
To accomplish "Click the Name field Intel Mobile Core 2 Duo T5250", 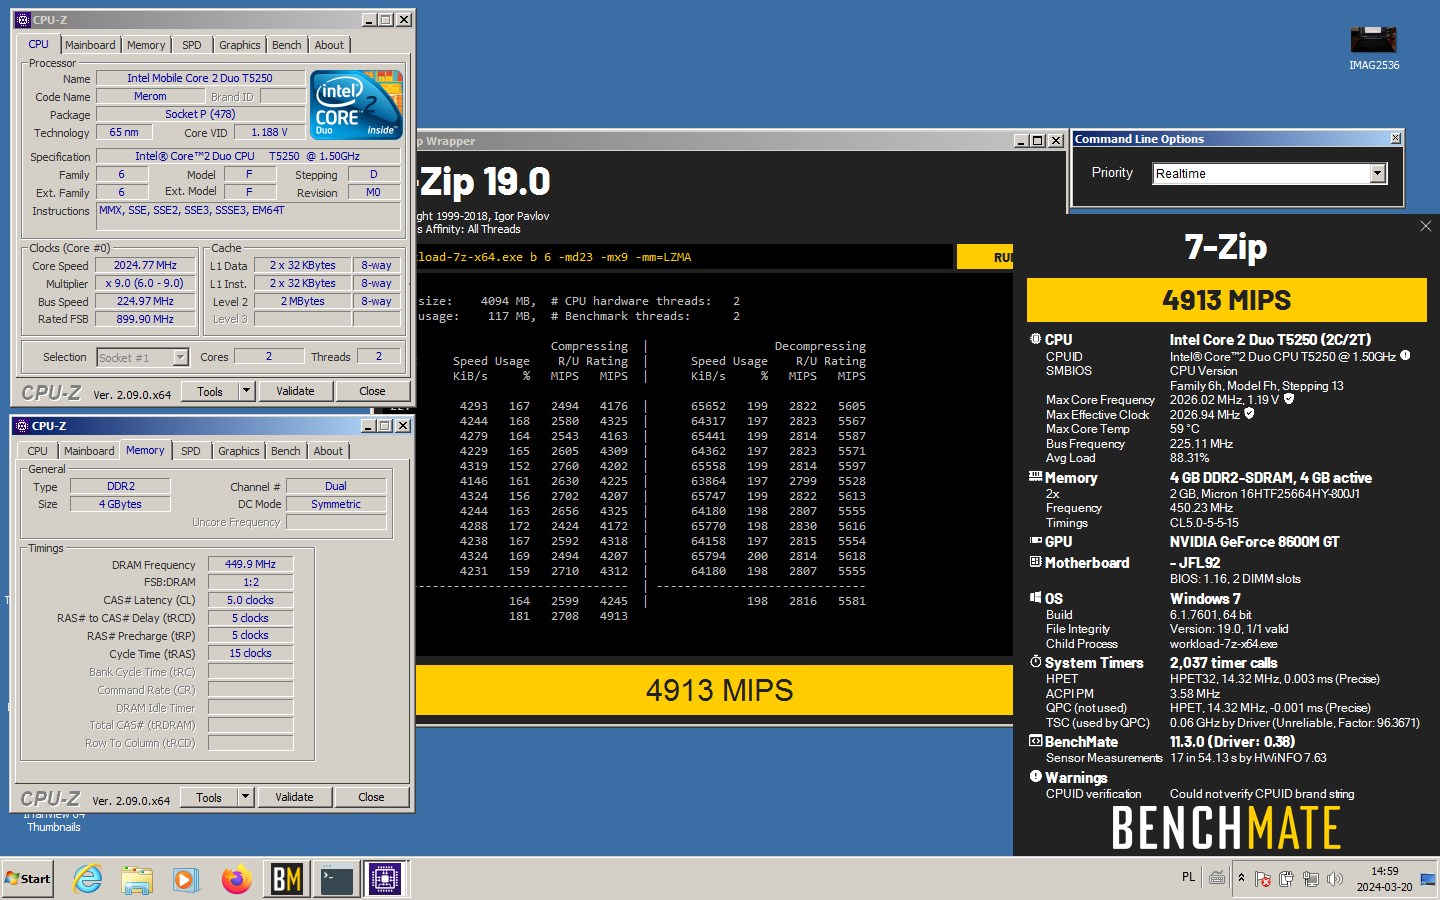I will point(200,78).
